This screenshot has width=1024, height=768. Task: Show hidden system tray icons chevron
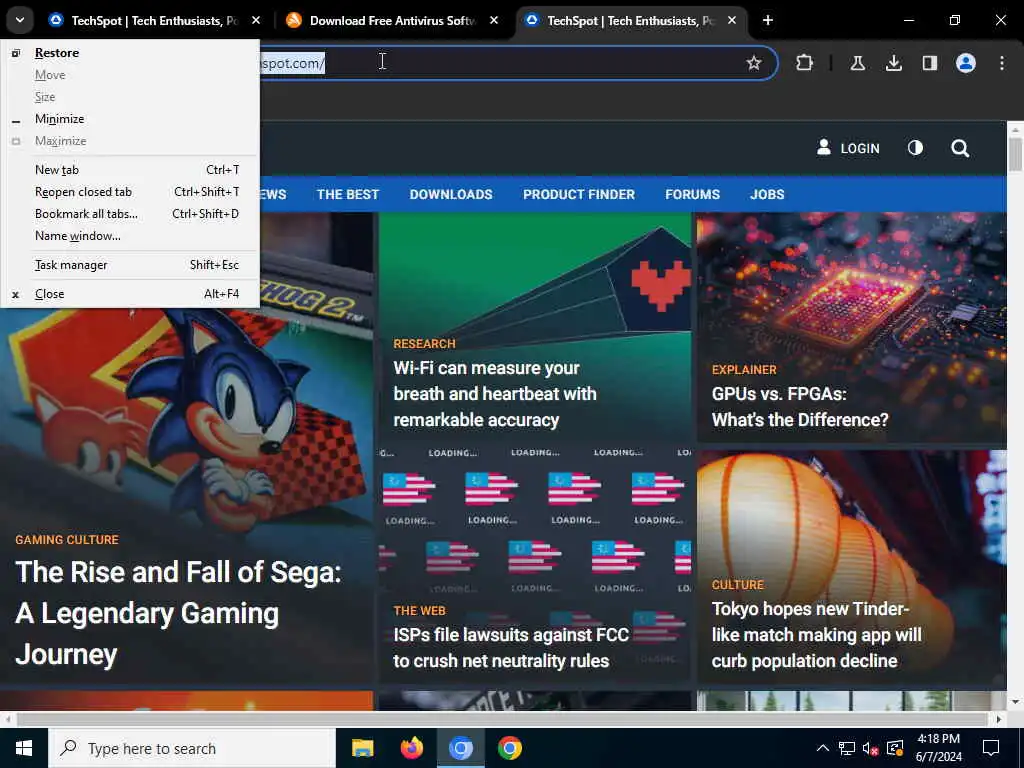point(823,748)
